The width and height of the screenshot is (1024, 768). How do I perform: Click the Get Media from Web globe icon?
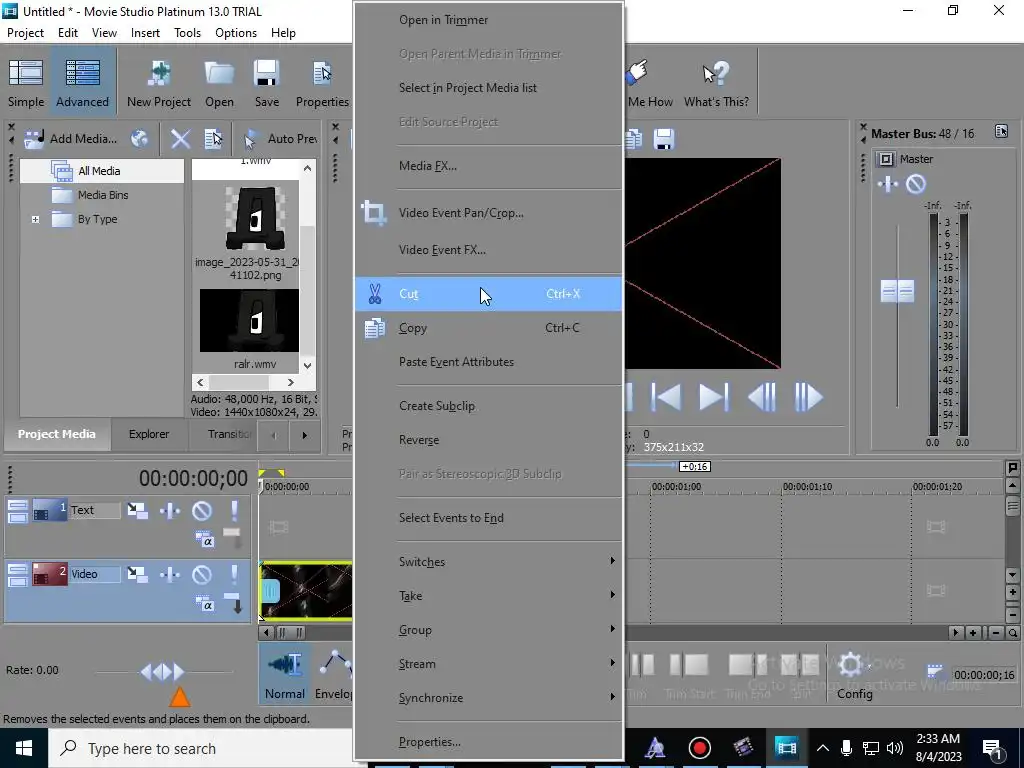(140, 138)
